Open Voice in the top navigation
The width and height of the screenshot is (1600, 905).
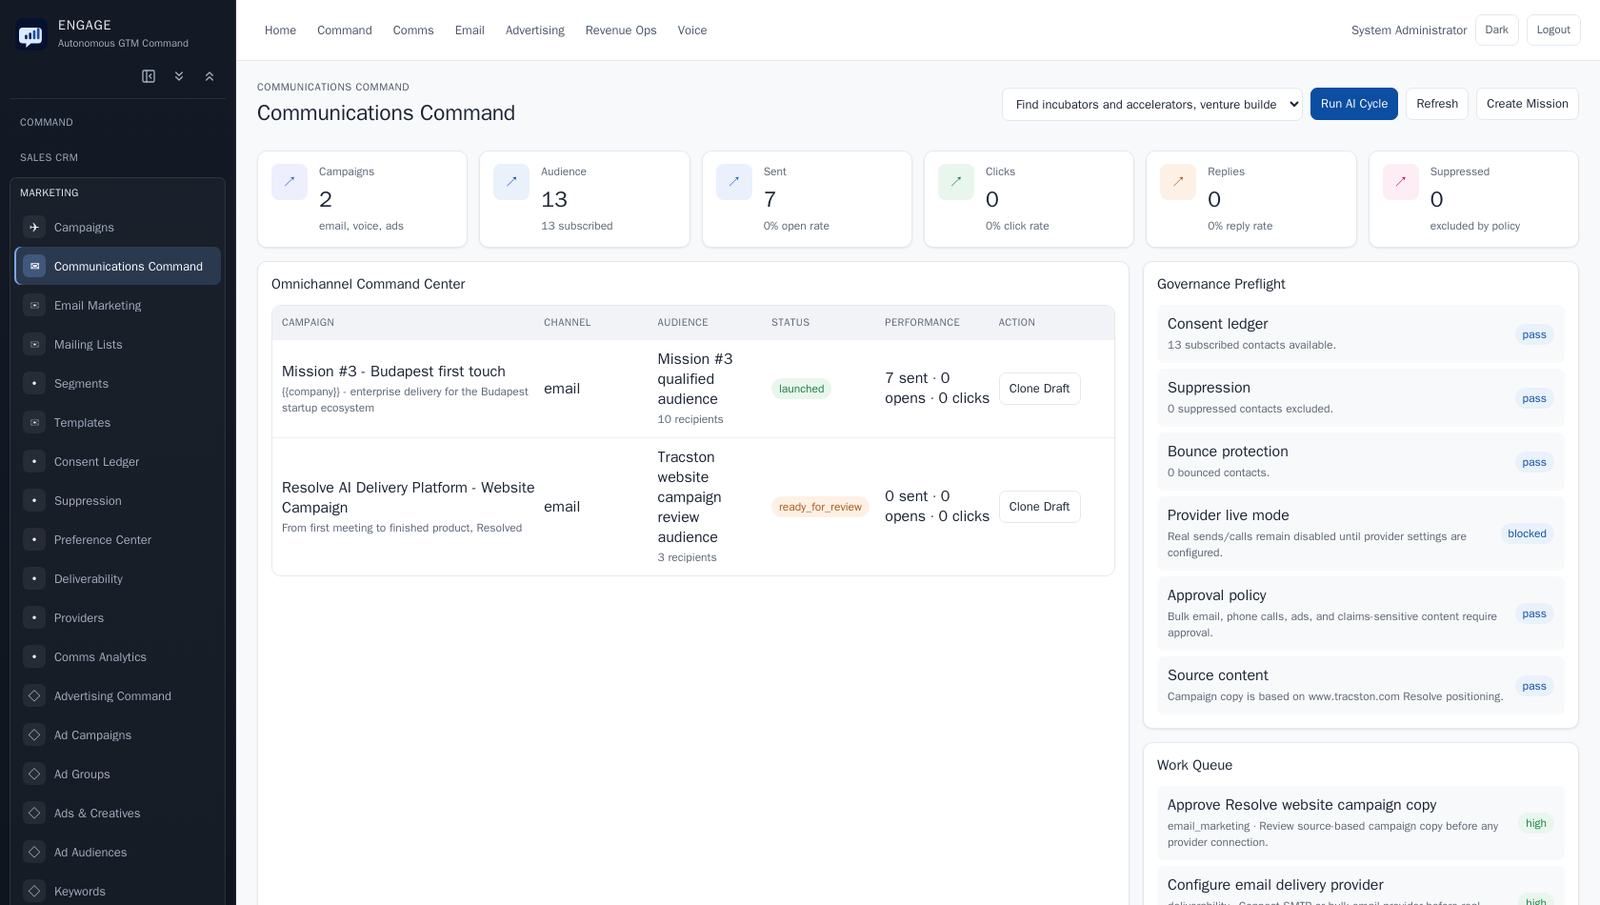click(x=692, y=30)
